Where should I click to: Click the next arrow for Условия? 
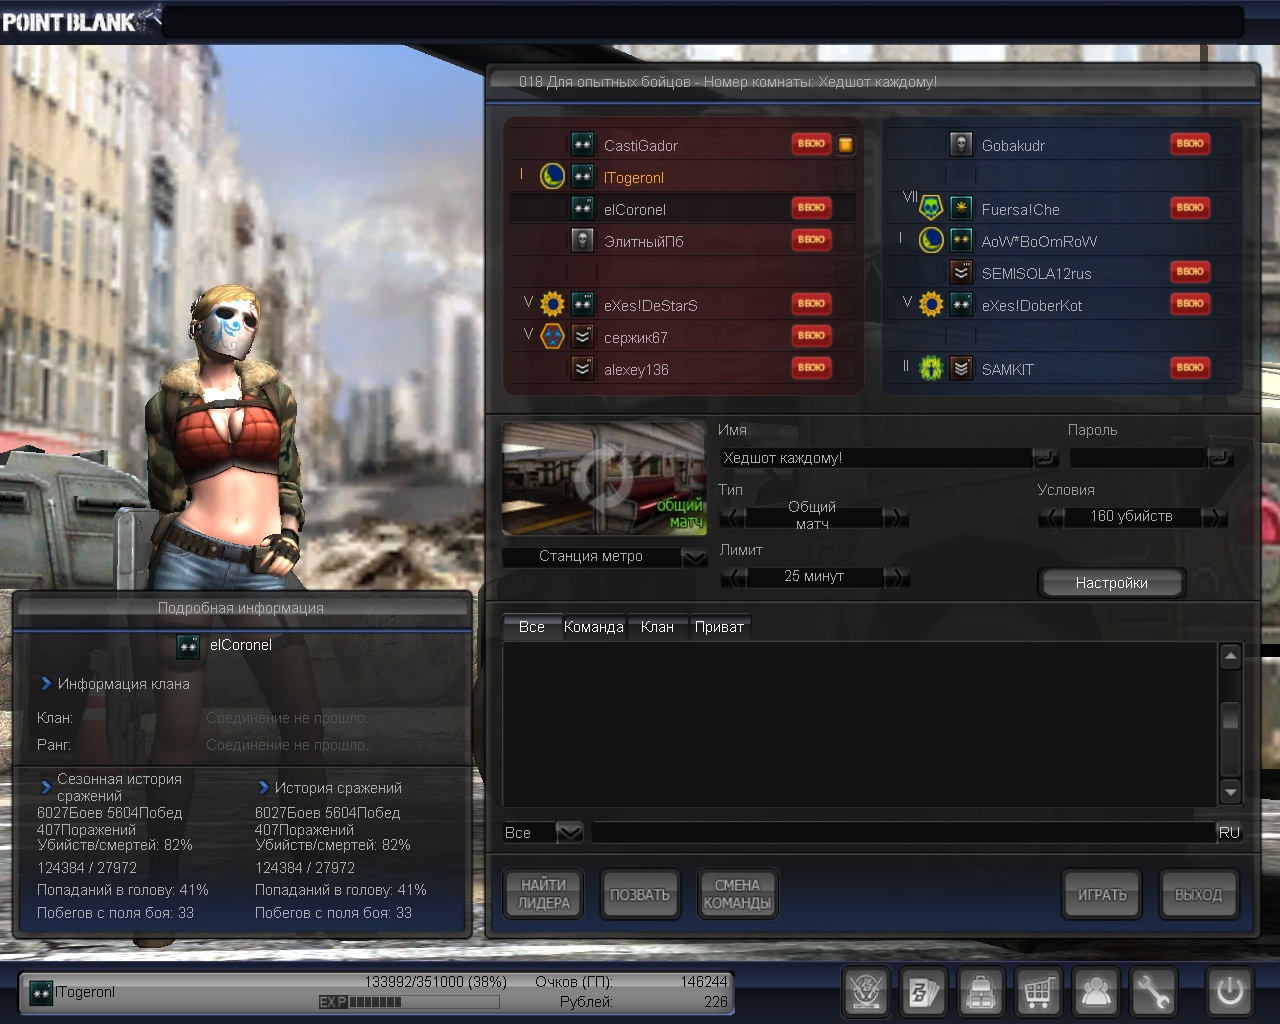(1214, 517)
